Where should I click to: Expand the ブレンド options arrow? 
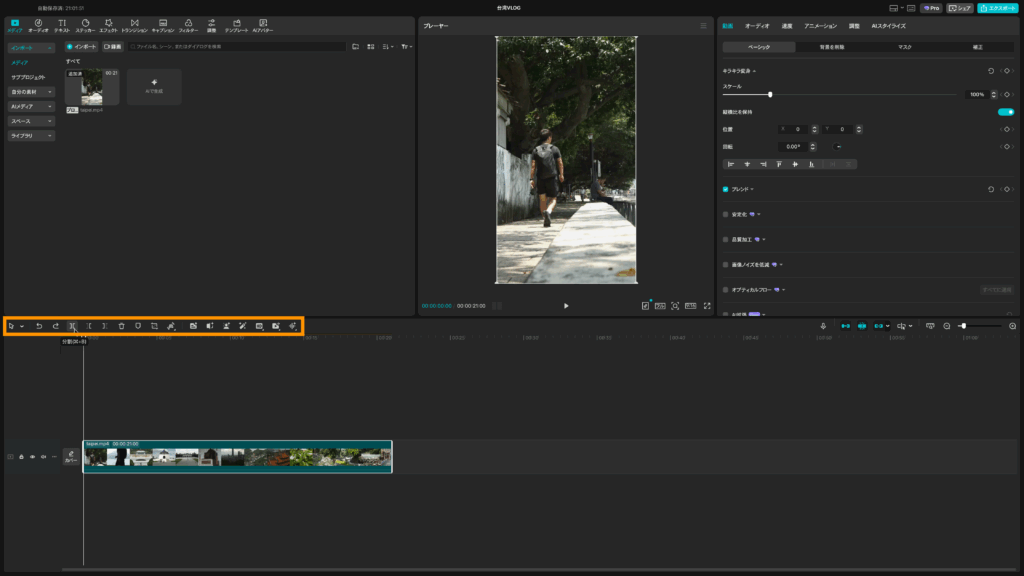(752, 189)
